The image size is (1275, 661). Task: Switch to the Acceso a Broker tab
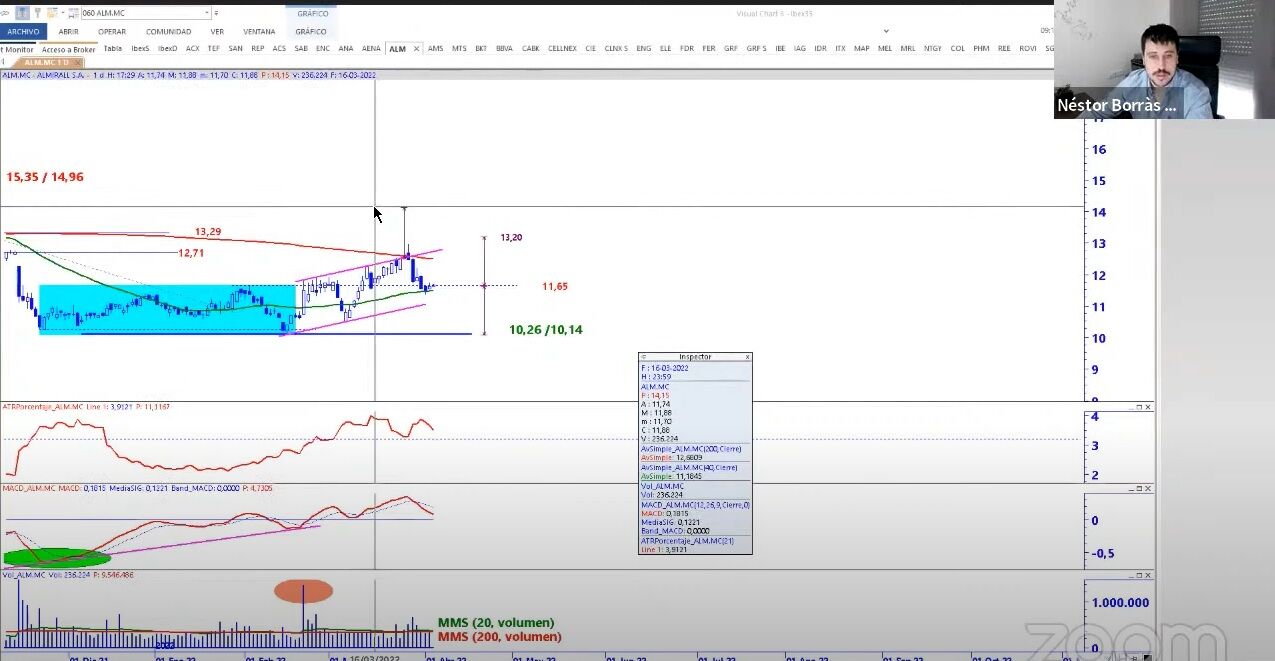click(69, 48)
